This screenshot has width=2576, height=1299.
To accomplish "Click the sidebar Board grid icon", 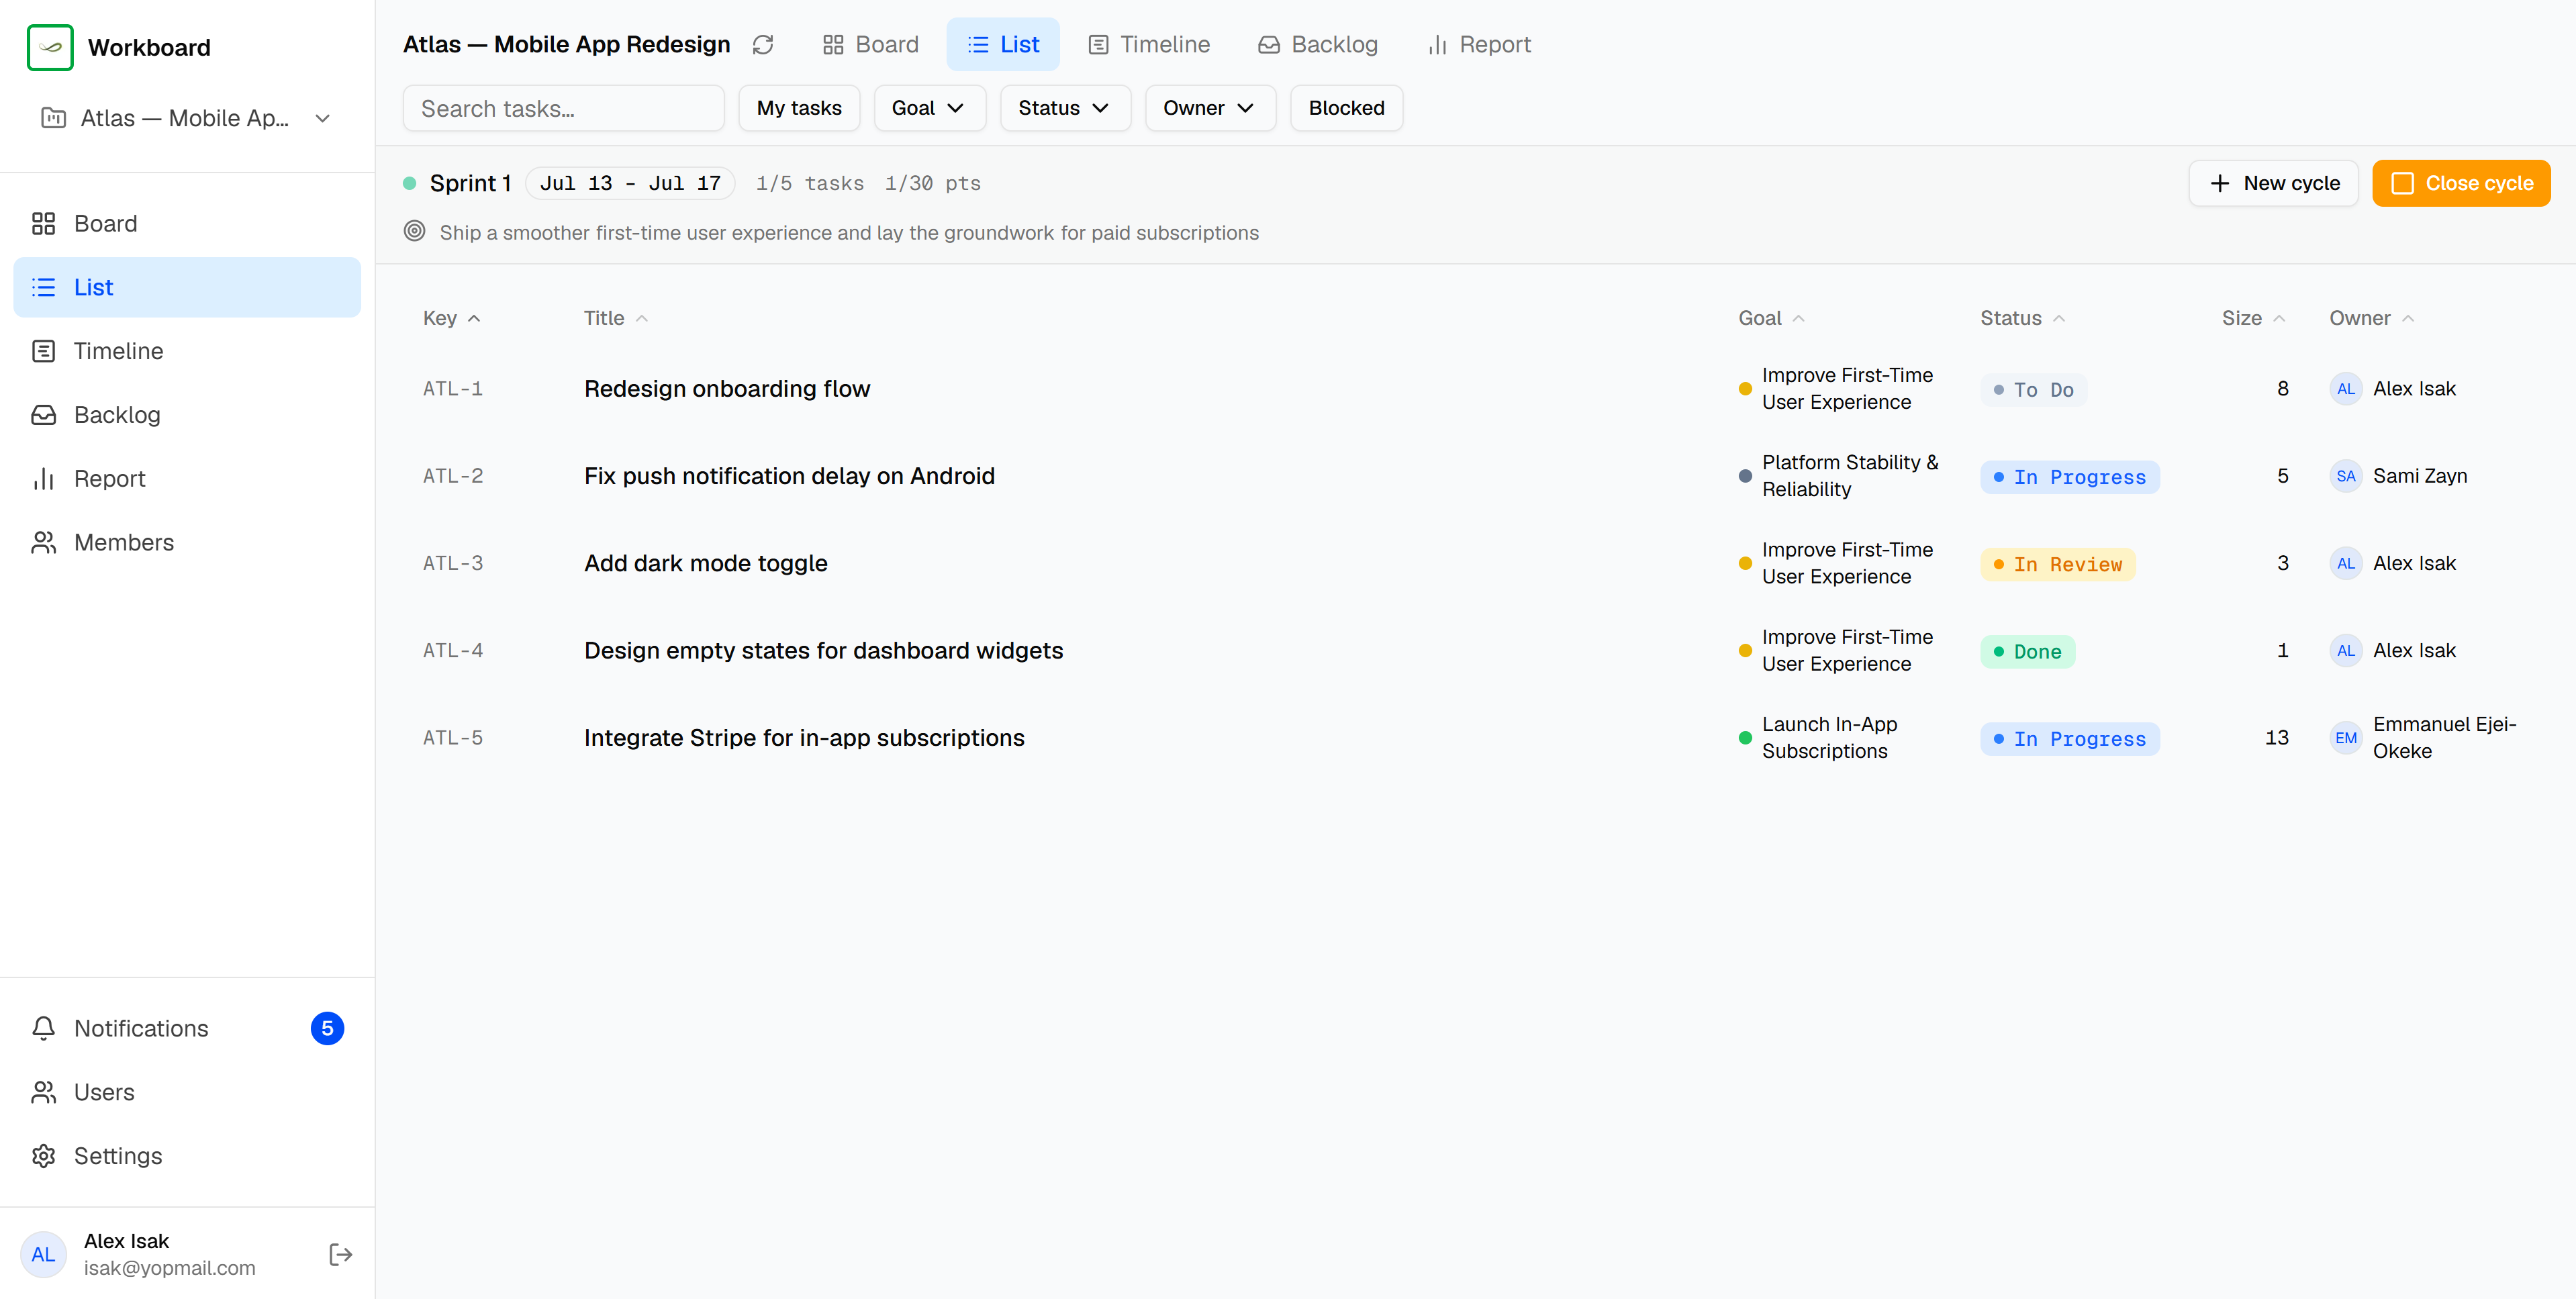I will pyautogui.click(x=43, y=224).
